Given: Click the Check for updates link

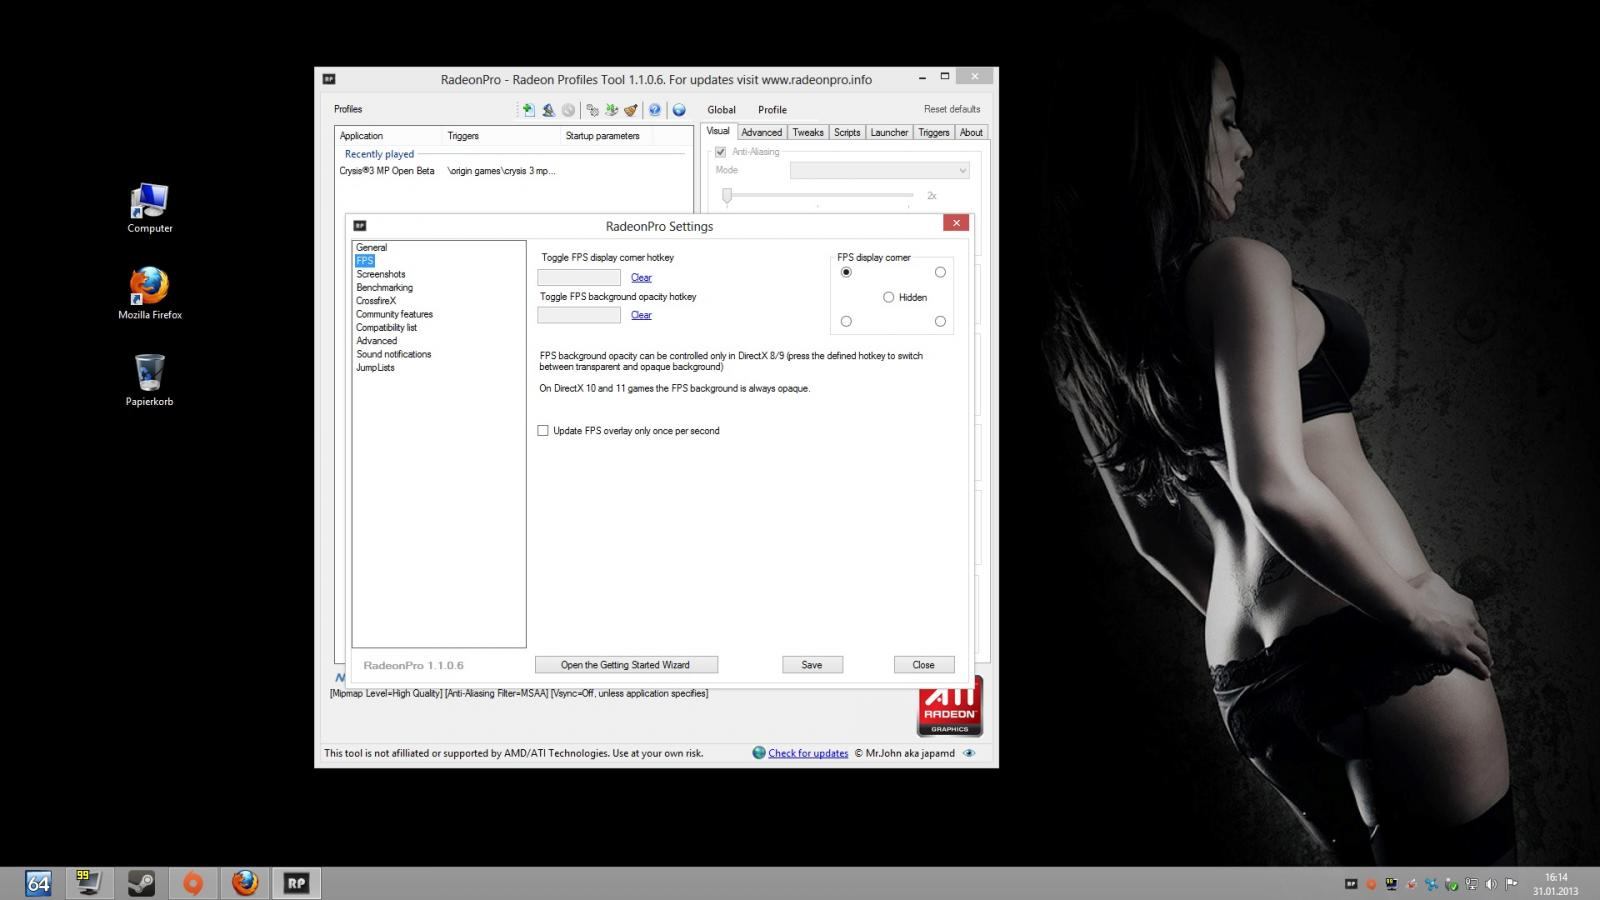Looking at the screenshot, I should click(808, 754).
